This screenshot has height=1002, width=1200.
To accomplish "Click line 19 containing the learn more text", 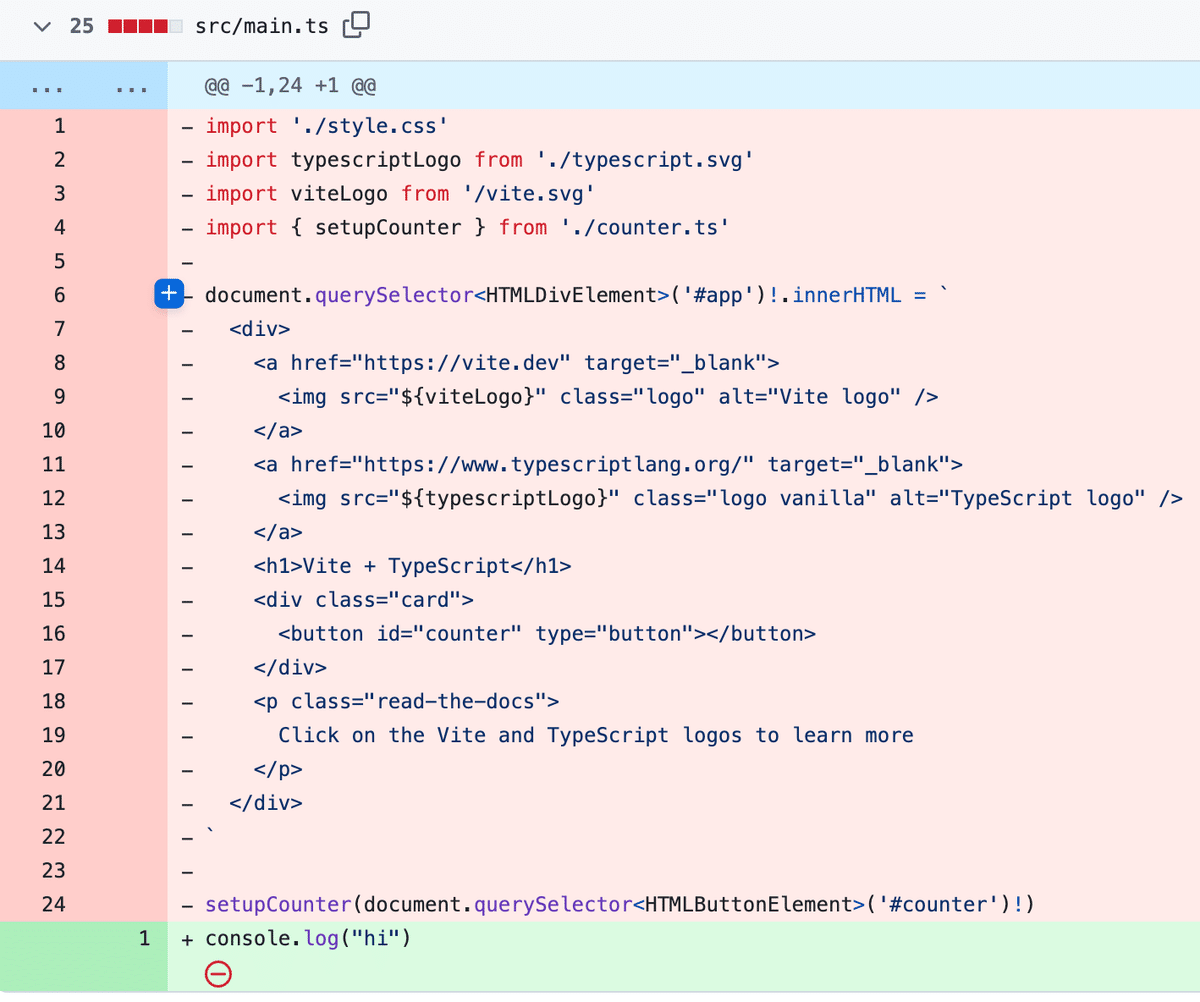I will [x=53, y=735].
